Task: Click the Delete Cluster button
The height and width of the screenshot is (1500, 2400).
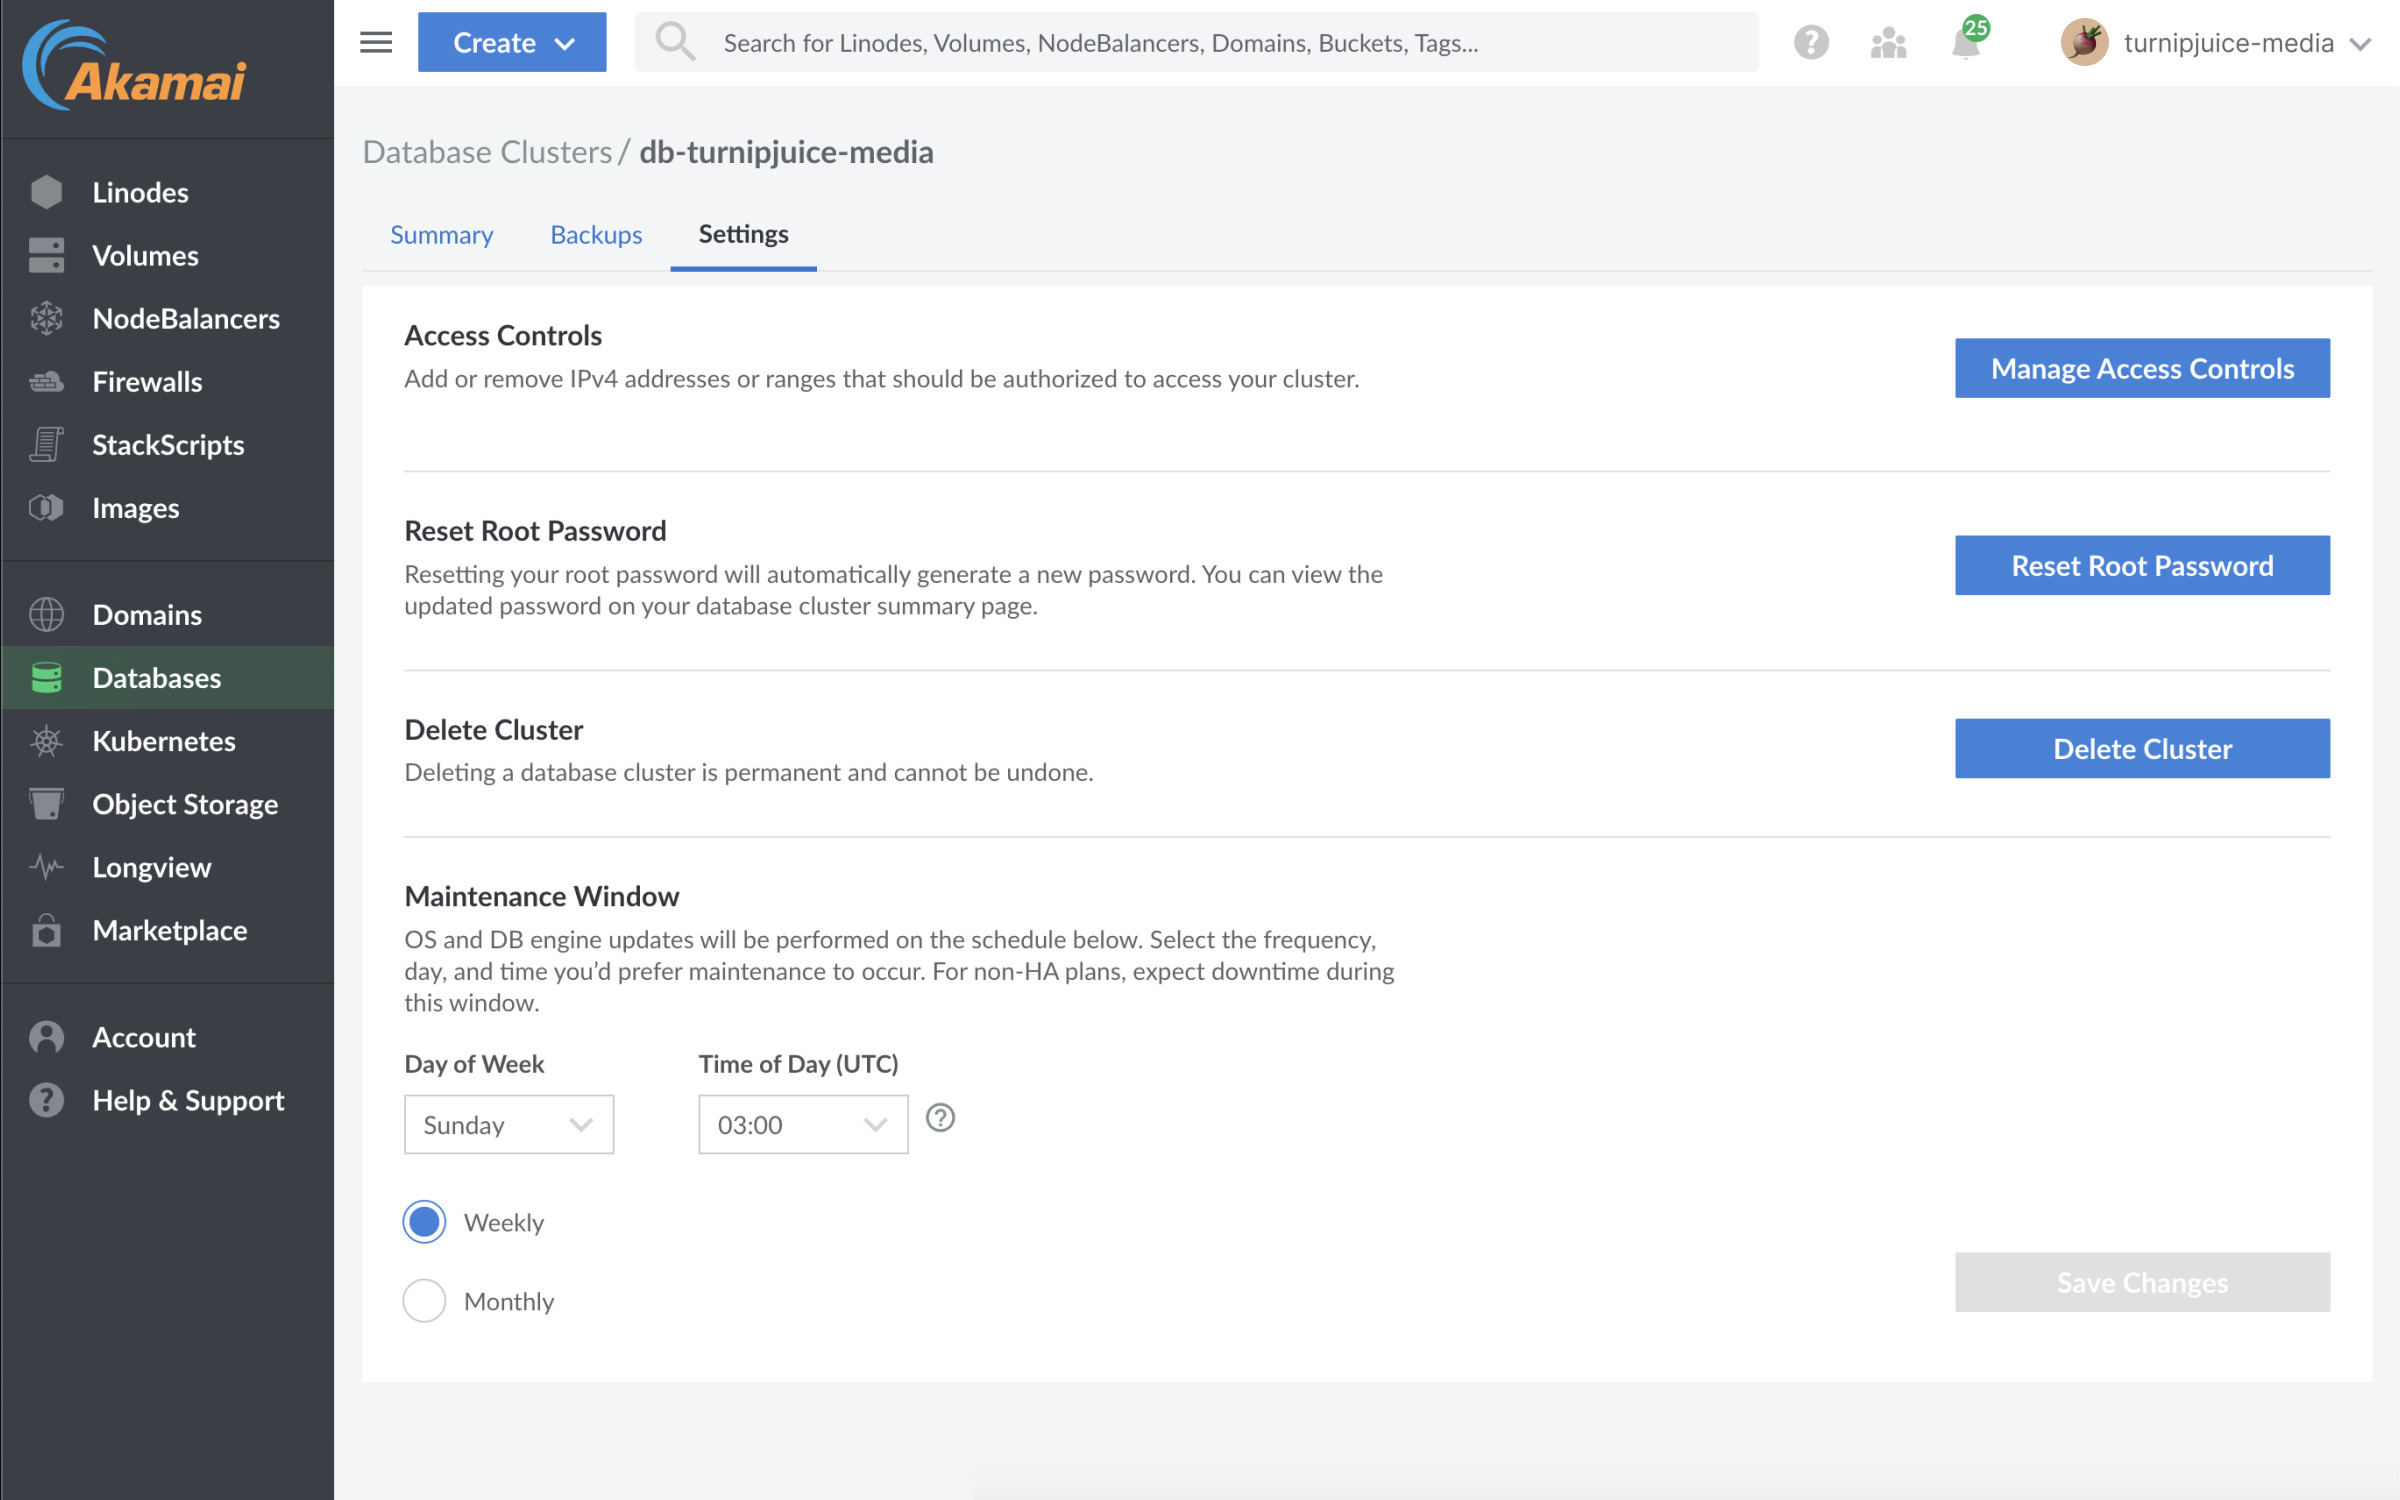Action: (x=2143, y=747)
